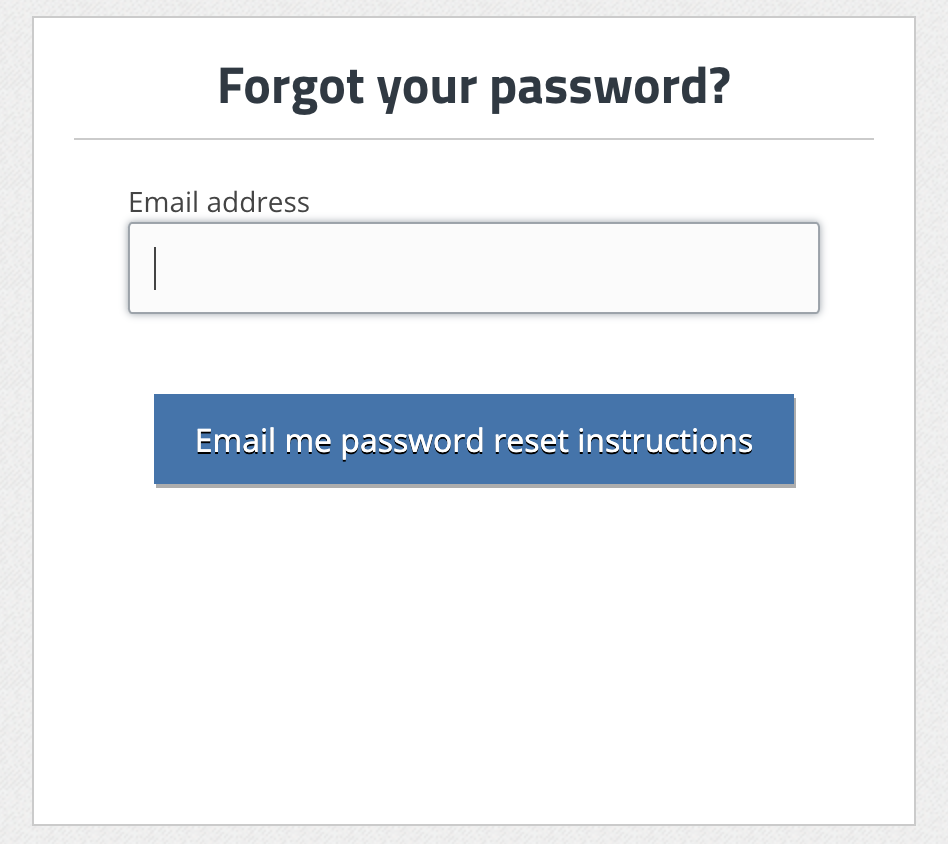This screenshot has height=844, width=948.
Task: Click the blue password reset button
Action: [x=474, y=440]
